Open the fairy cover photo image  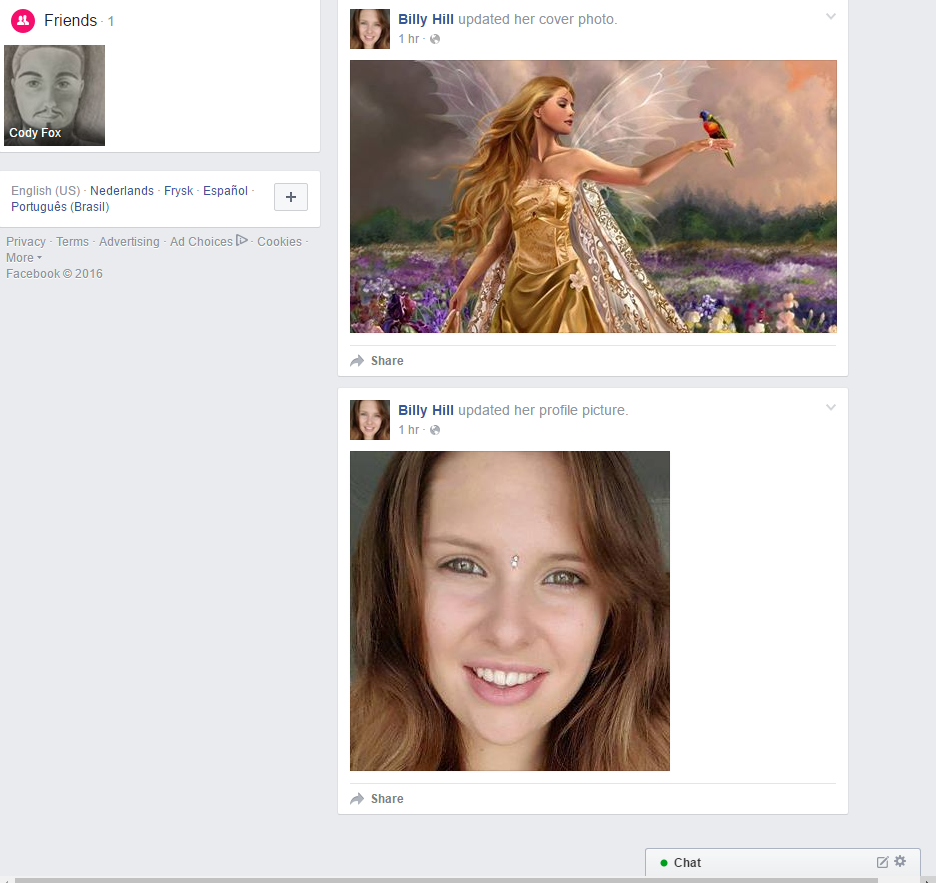(593, 196)
